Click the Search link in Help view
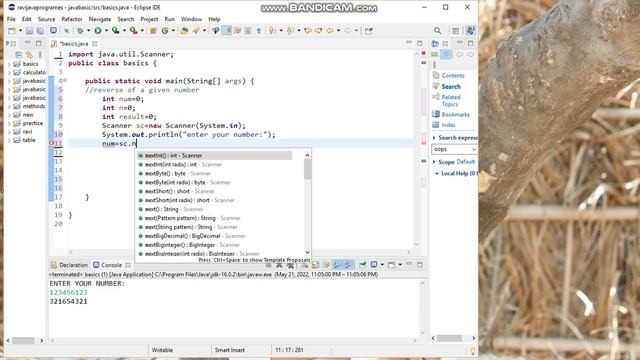This screenshot has width=640, height=360. pyautogui.click(x=451, y=87)
